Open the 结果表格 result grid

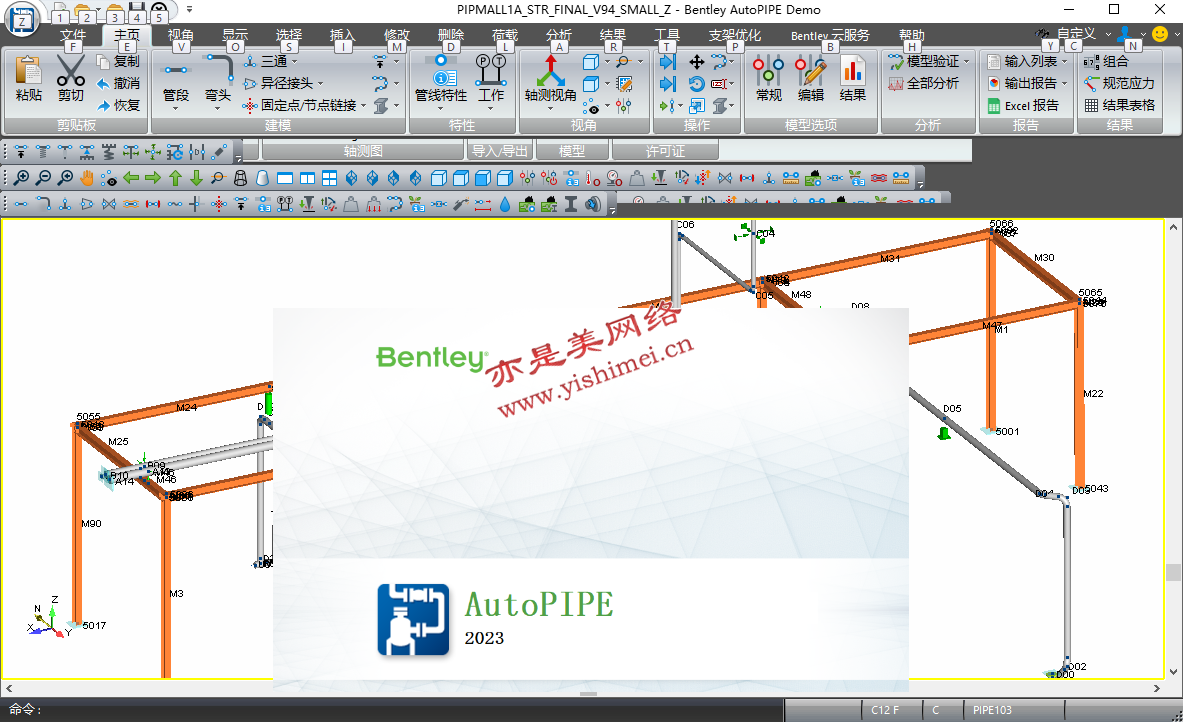pos(1119,105)
